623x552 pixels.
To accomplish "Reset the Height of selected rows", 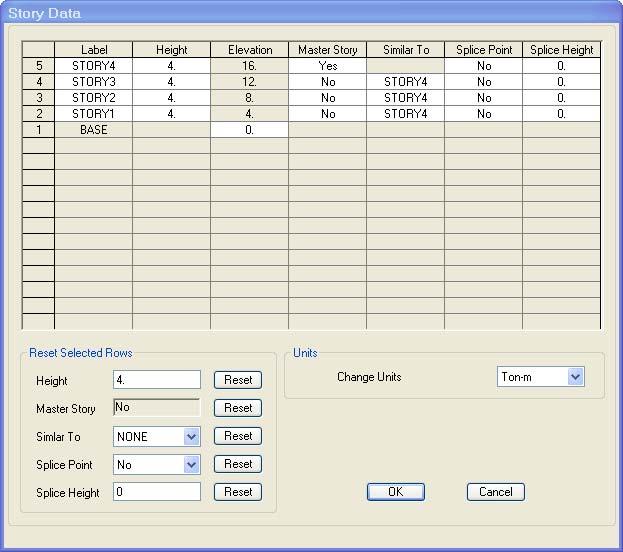I will [238, 380].
